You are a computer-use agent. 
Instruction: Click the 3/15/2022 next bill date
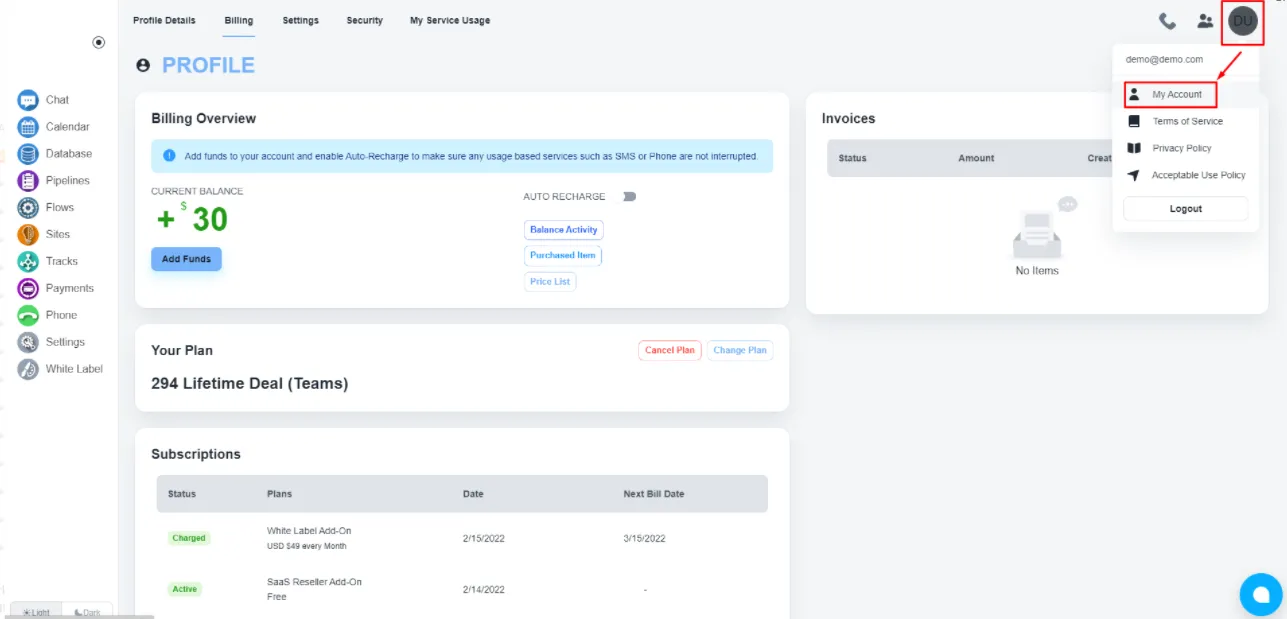pyautogui.click(x=645, y=538)
